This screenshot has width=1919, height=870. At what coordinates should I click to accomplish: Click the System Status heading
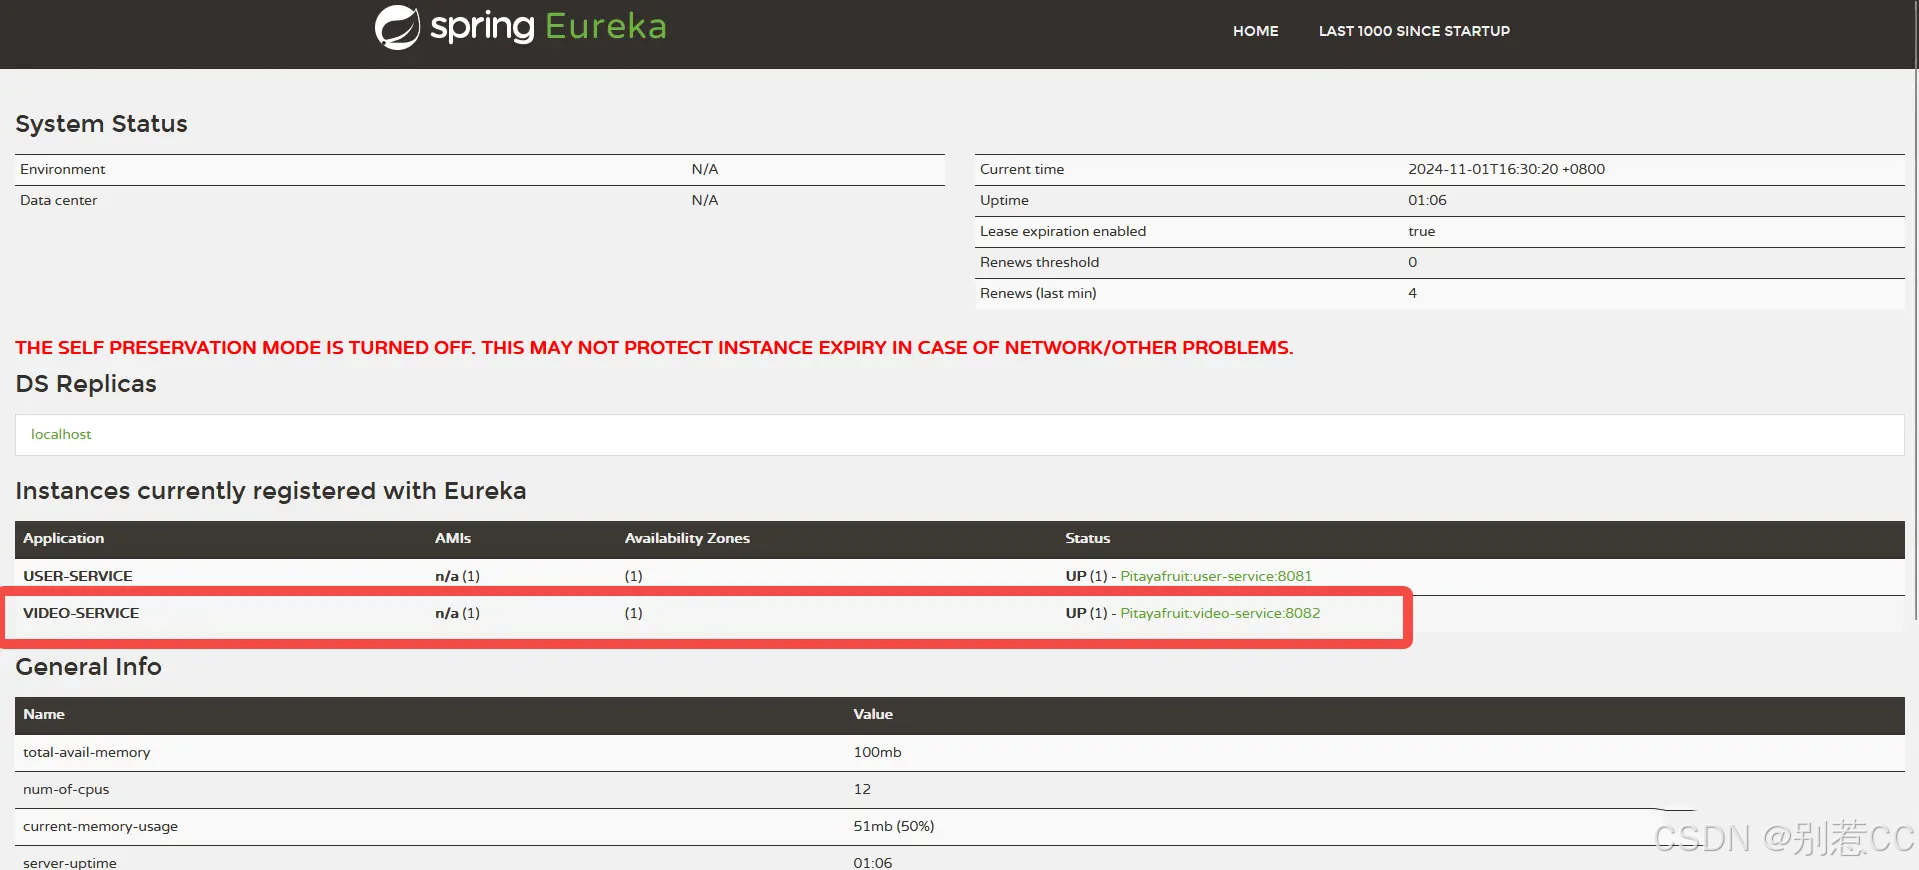101,124
